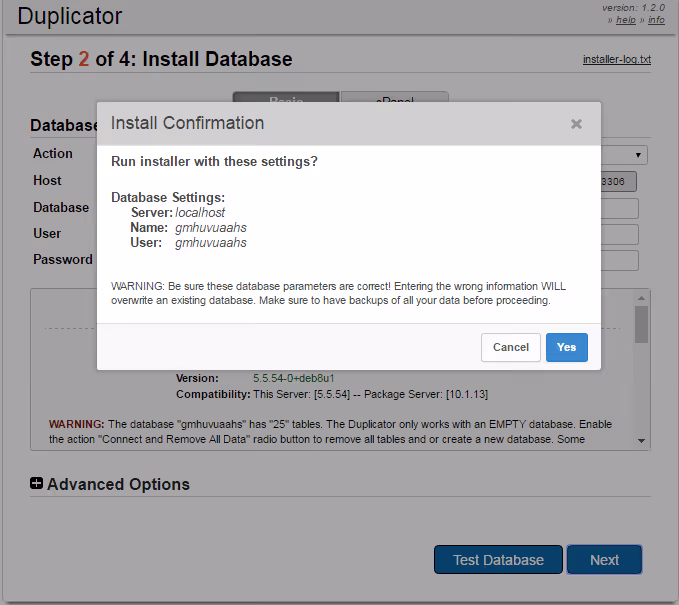Click the Compatibility line text
Viewport: 679px width, 605px height.
(x=332, y=395)
